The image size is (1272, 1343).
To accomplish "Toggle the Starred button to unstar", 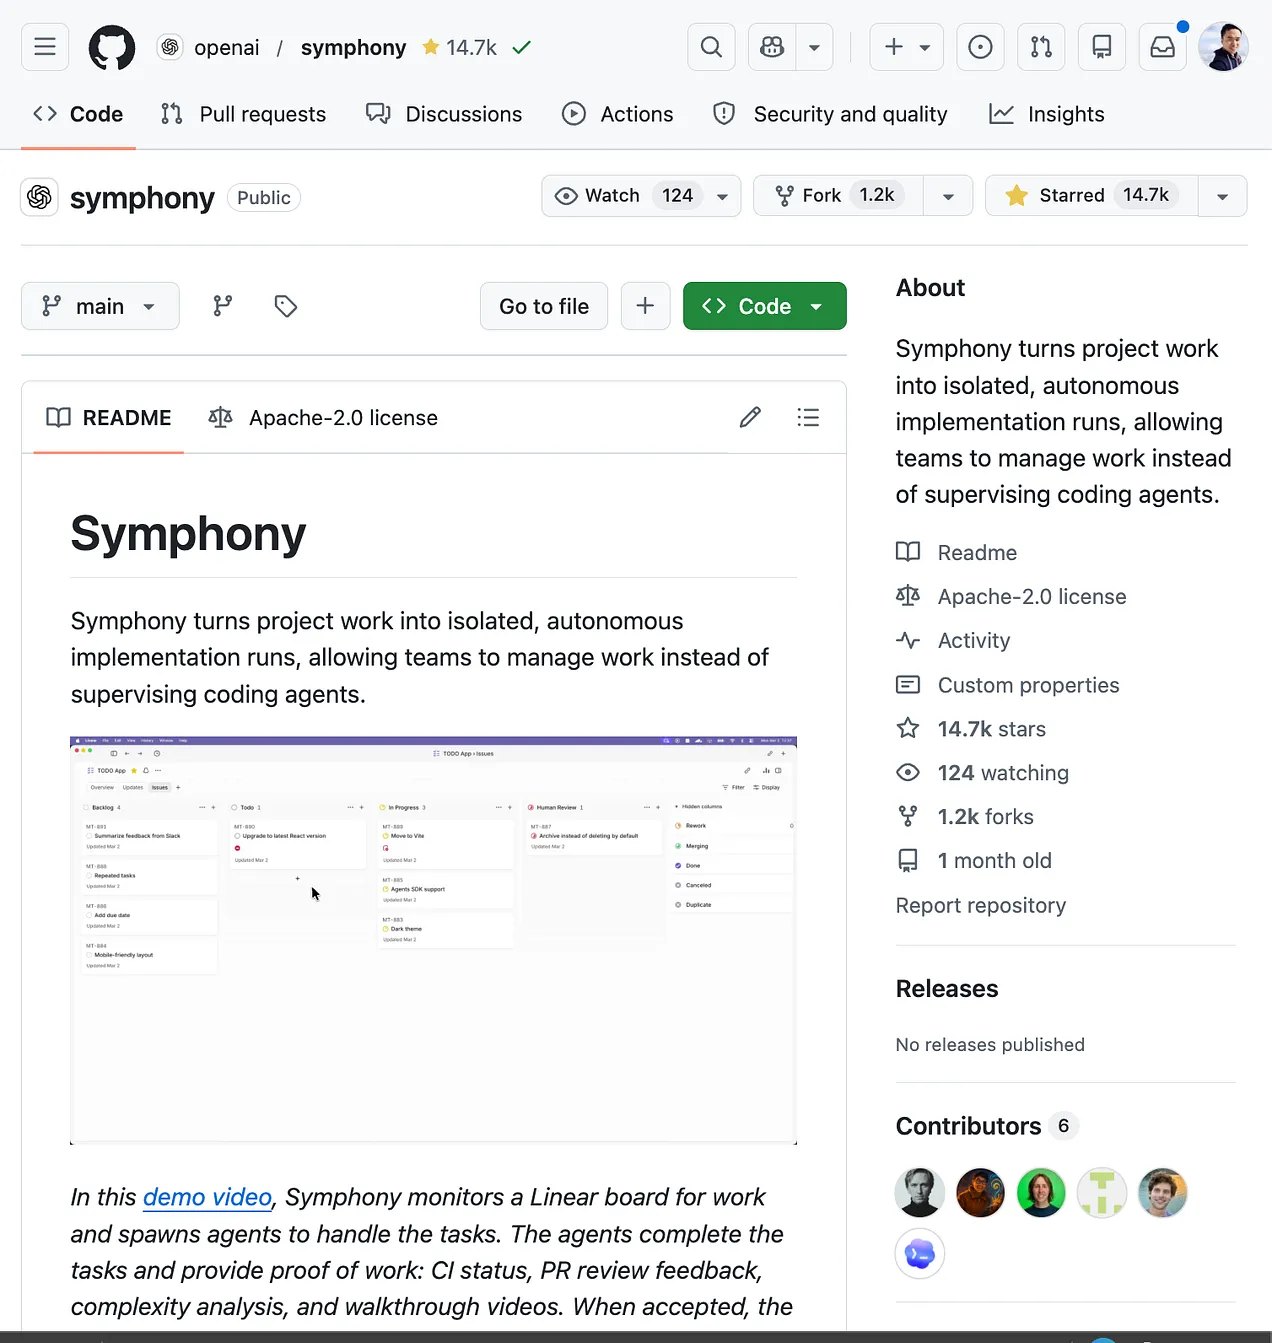I will [x=1090, y=196].
